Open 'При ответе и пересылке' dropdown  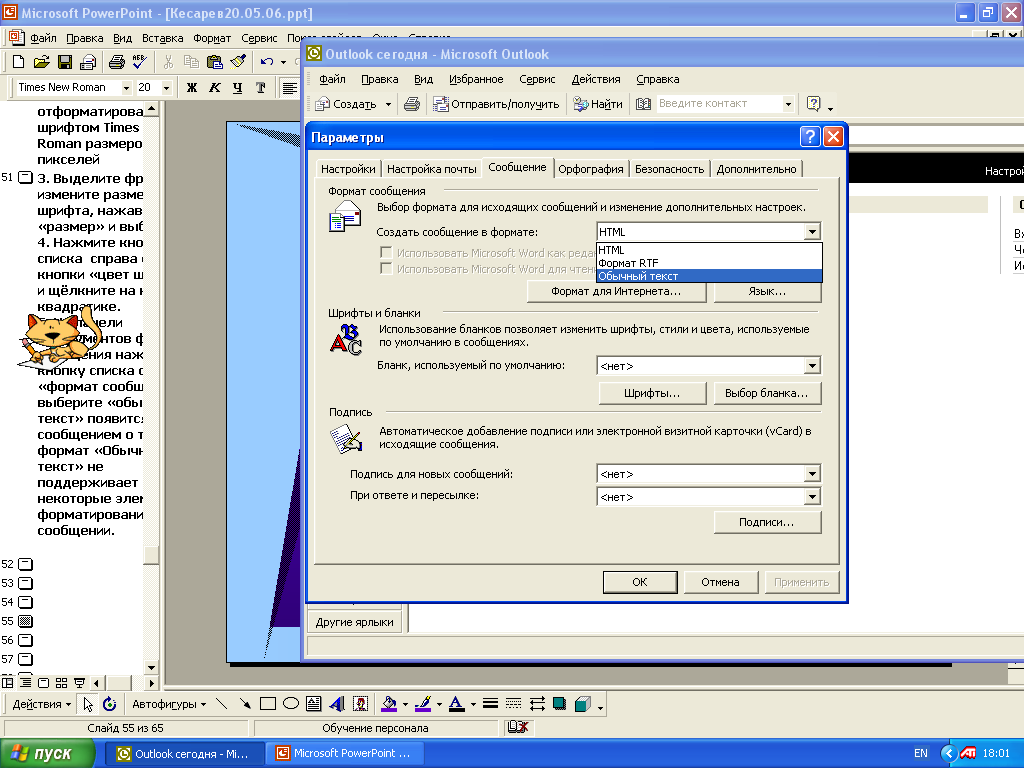pos(812,497)
